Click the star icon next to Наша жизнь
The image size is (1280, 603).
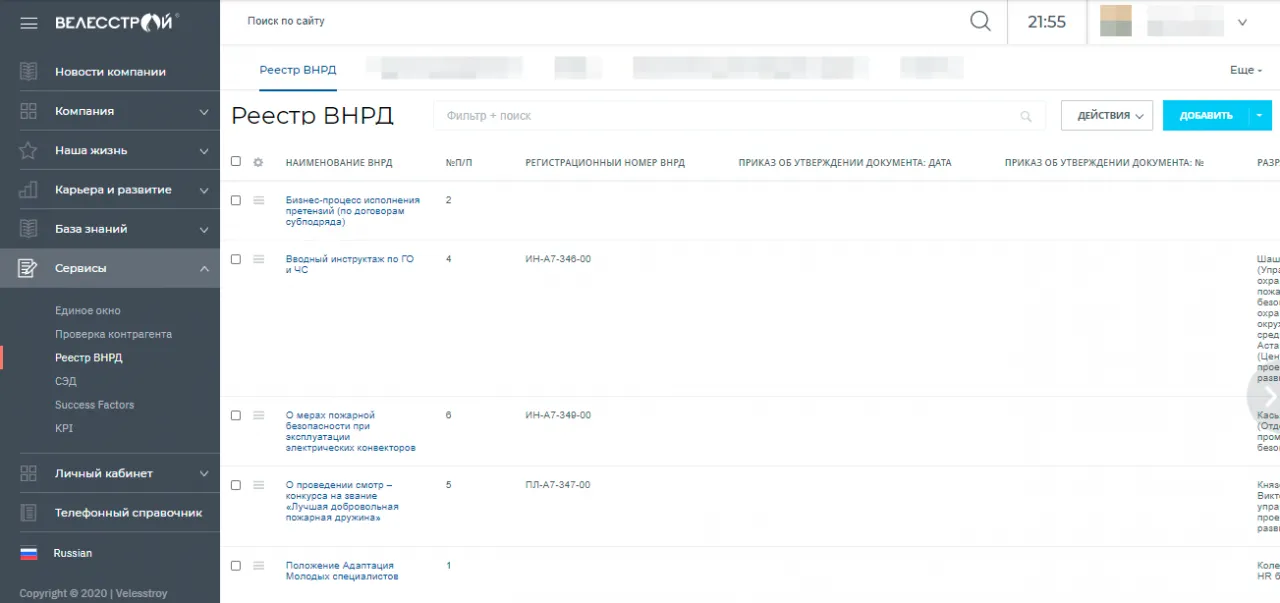point(28,151)
